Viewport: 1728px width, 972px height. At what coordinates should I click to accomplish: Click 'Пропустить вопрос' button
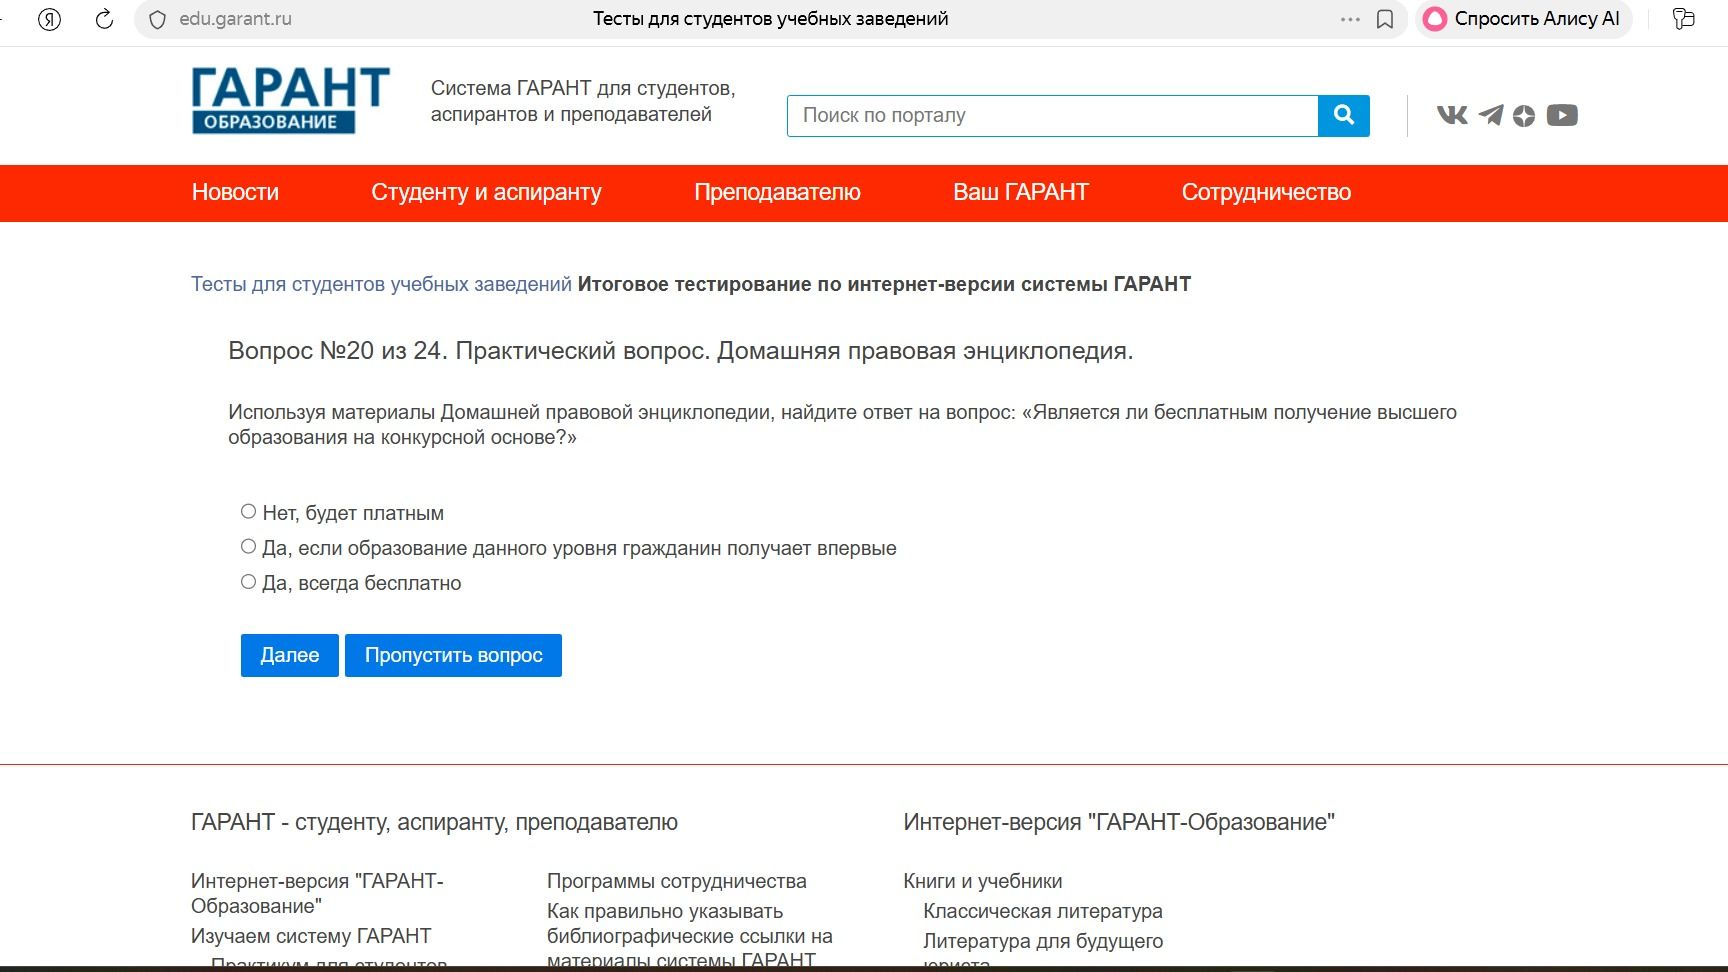point(453,655)
